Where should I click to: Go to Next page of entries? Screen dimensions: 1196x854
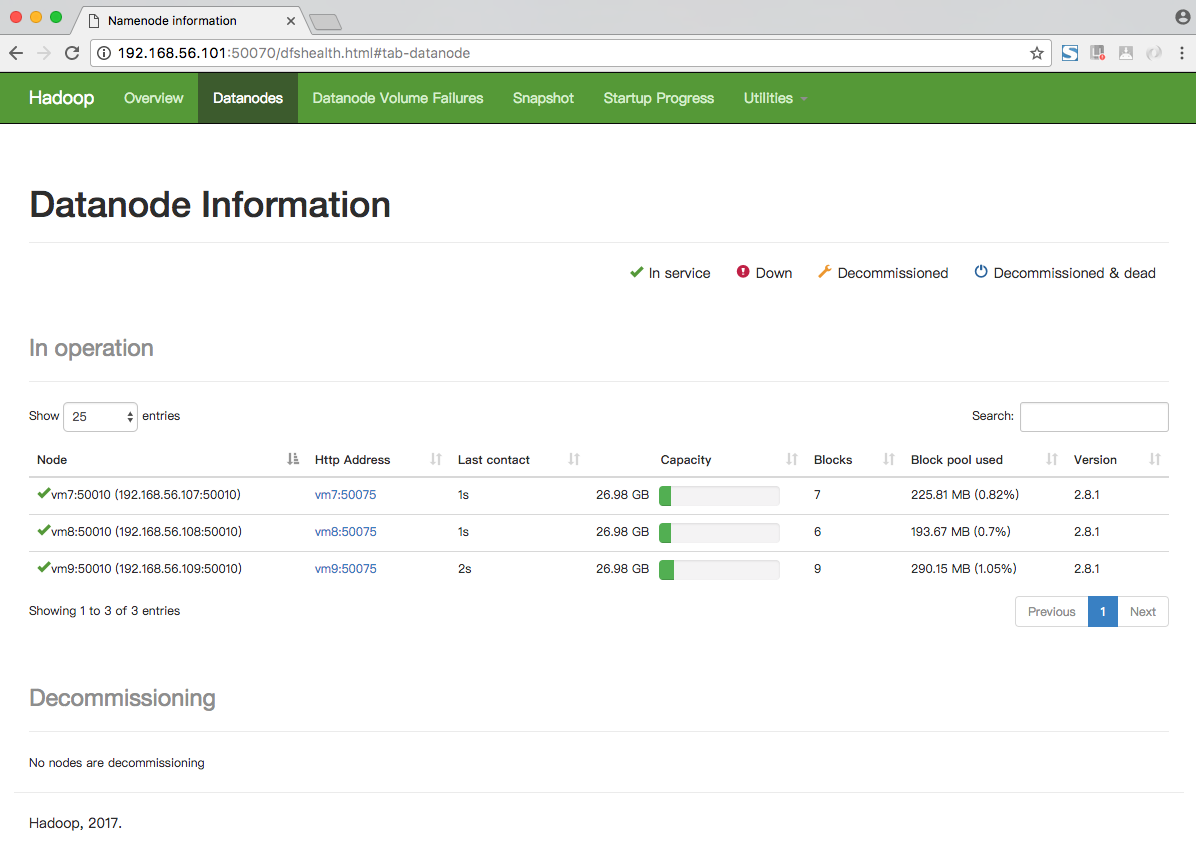pyautogui.click(x=1142, y=612)
